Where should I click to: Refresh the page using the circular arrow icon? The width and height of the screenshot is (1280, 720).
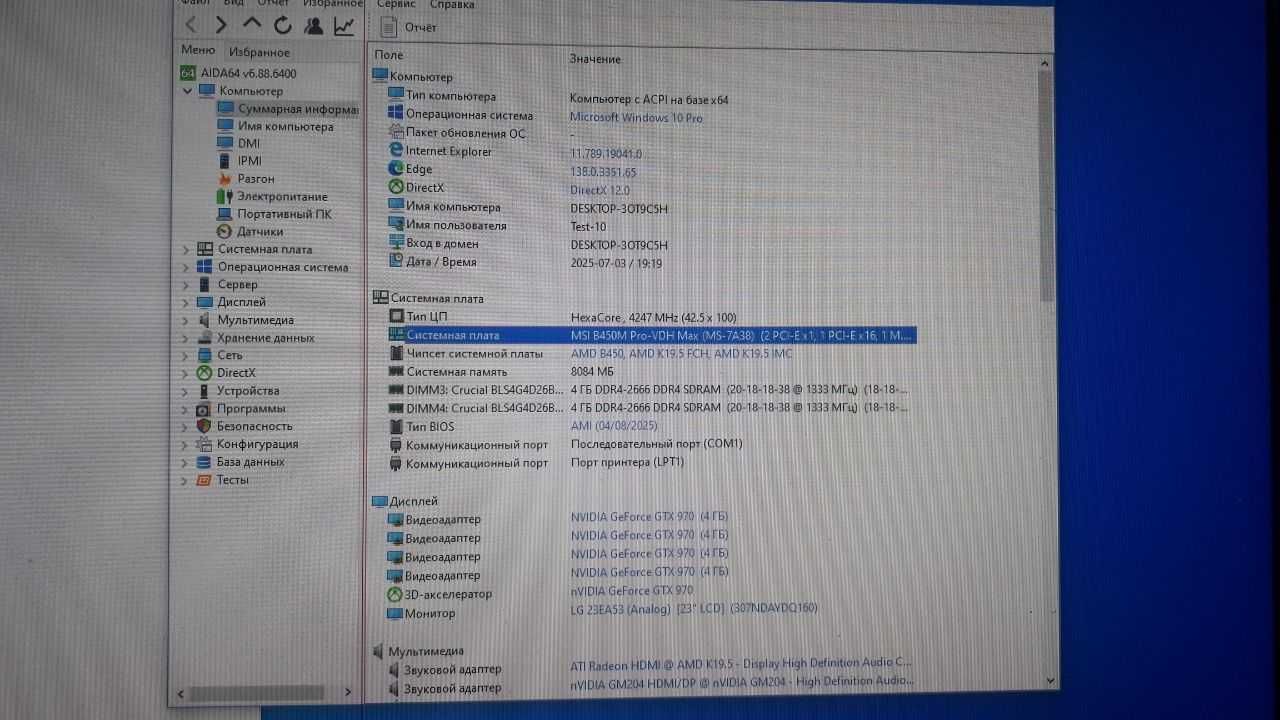click(283, 26)
